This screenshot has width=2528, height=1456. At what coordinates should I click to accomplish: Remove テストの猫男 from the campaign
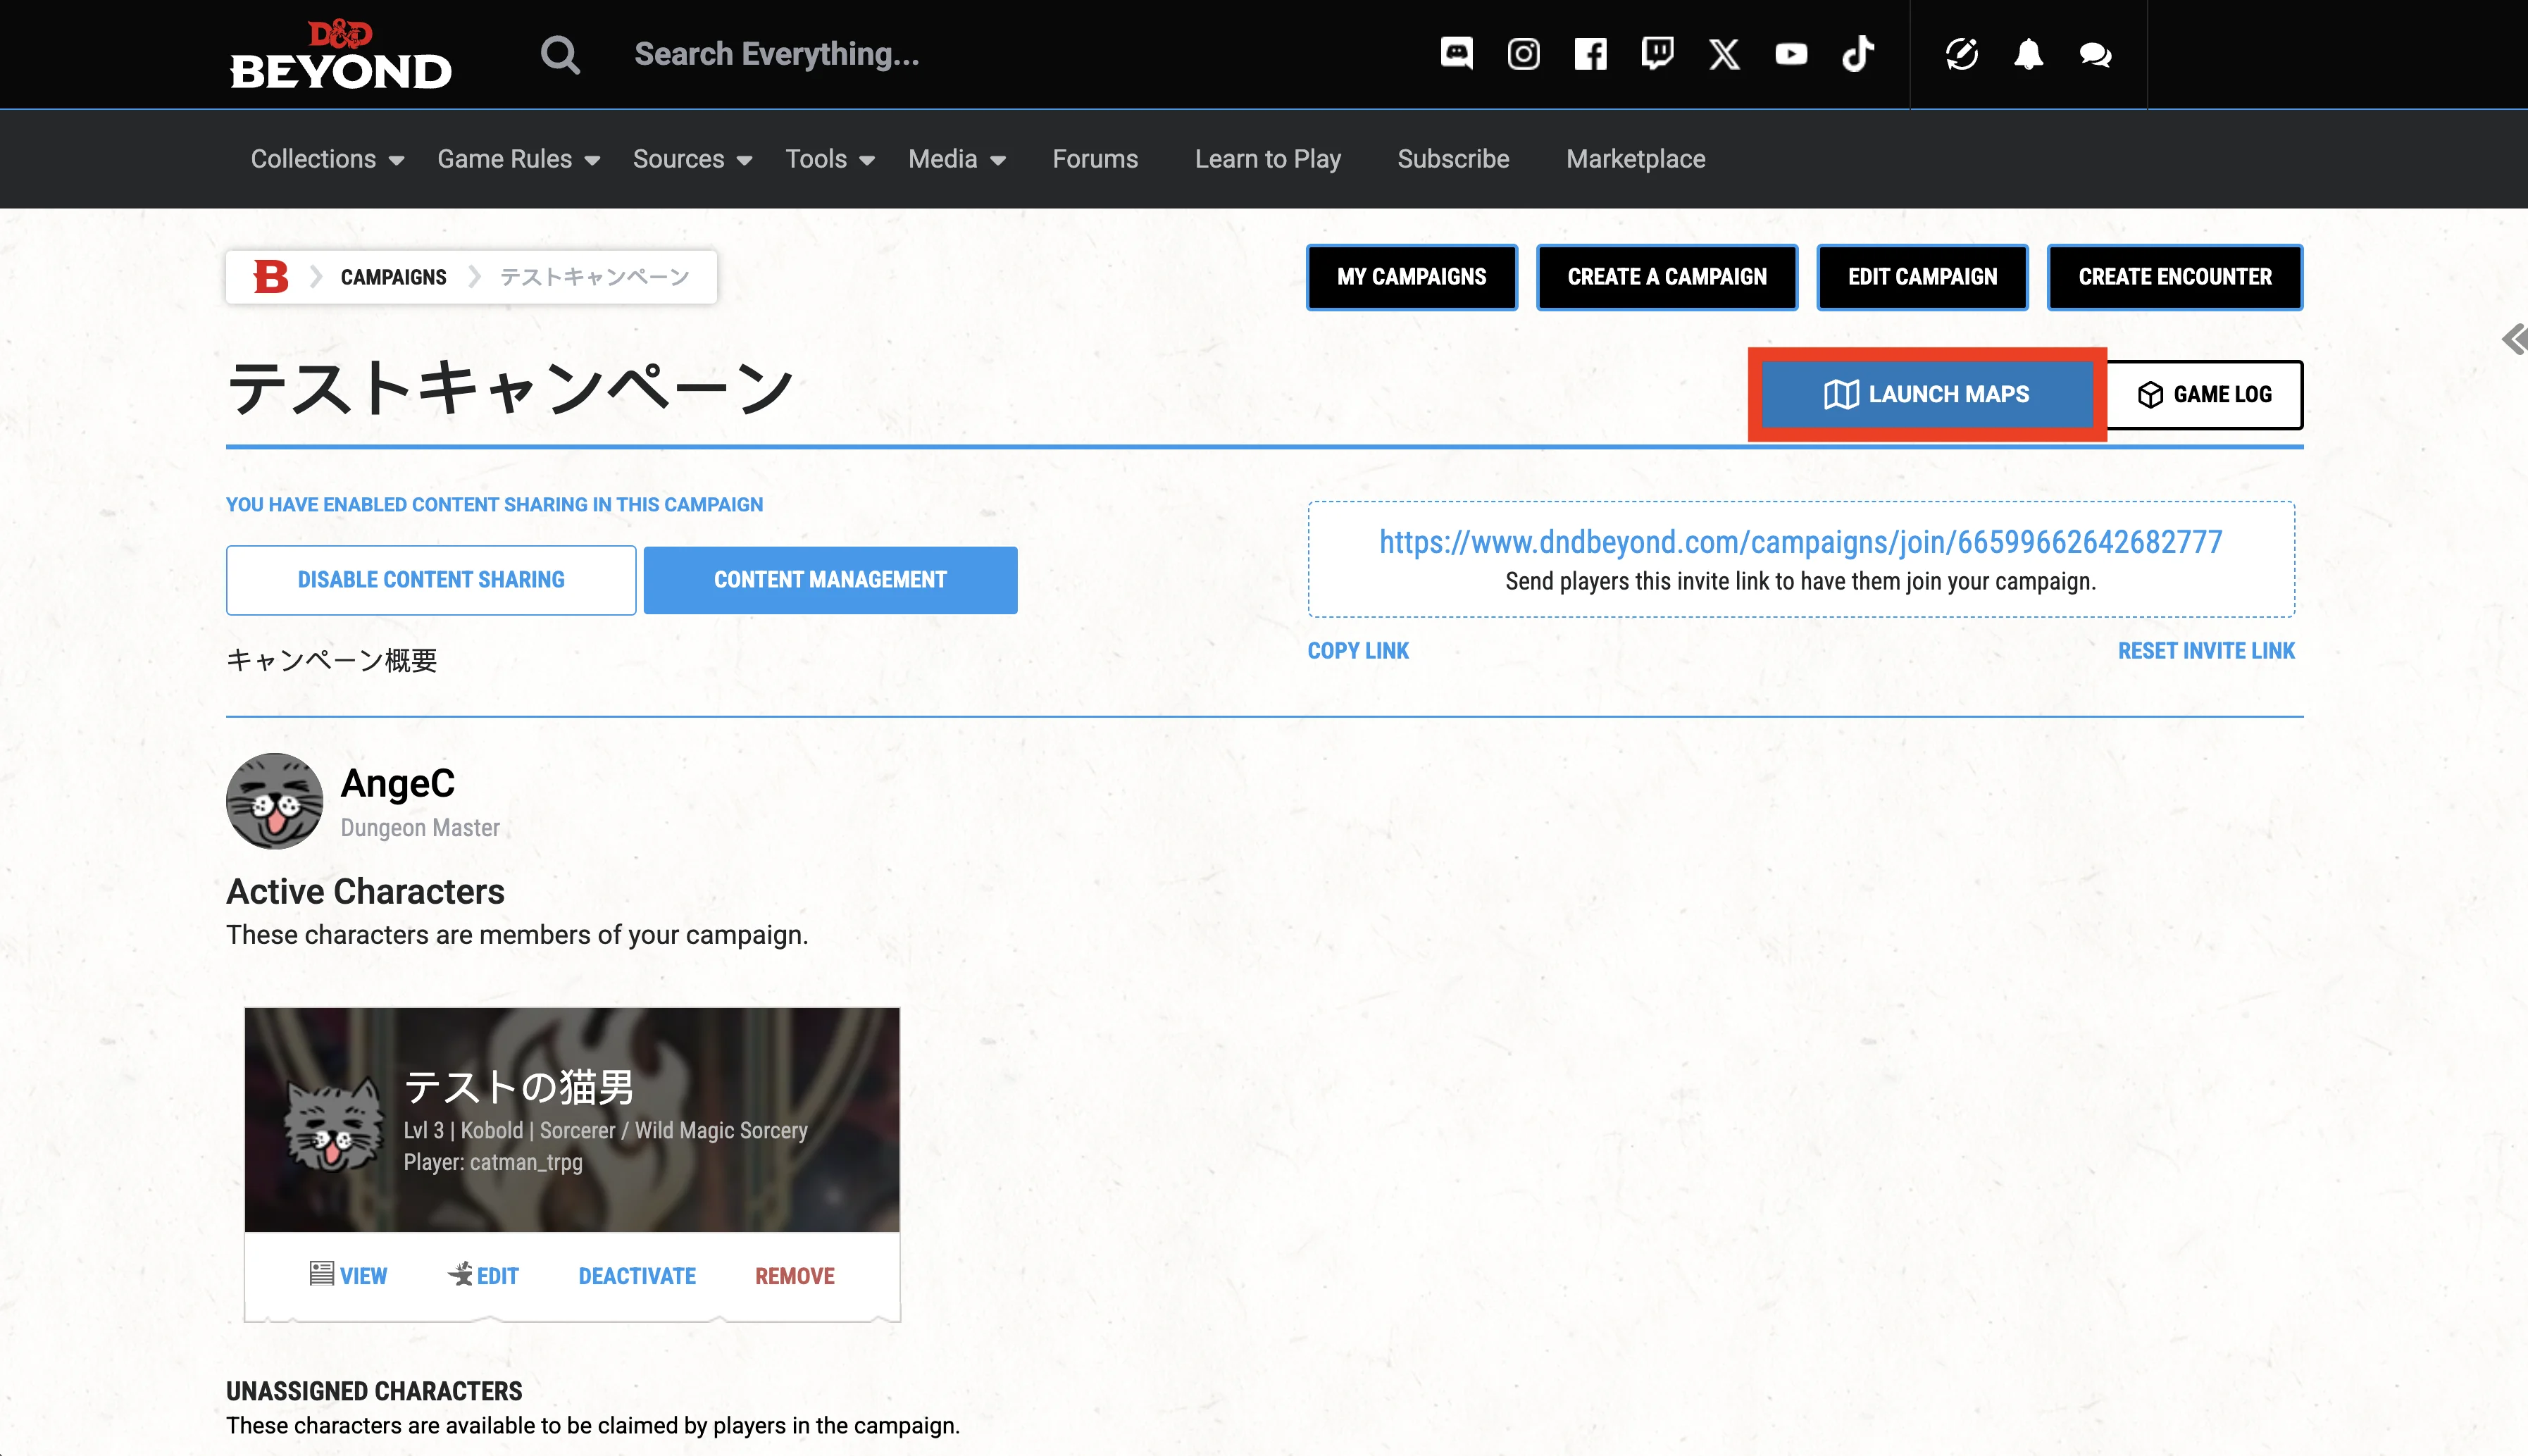[794, 1276]
